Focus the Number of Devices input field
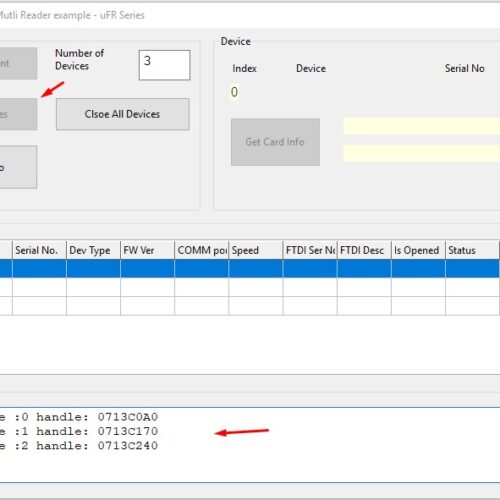500x500 pixels. pos(165,65)
